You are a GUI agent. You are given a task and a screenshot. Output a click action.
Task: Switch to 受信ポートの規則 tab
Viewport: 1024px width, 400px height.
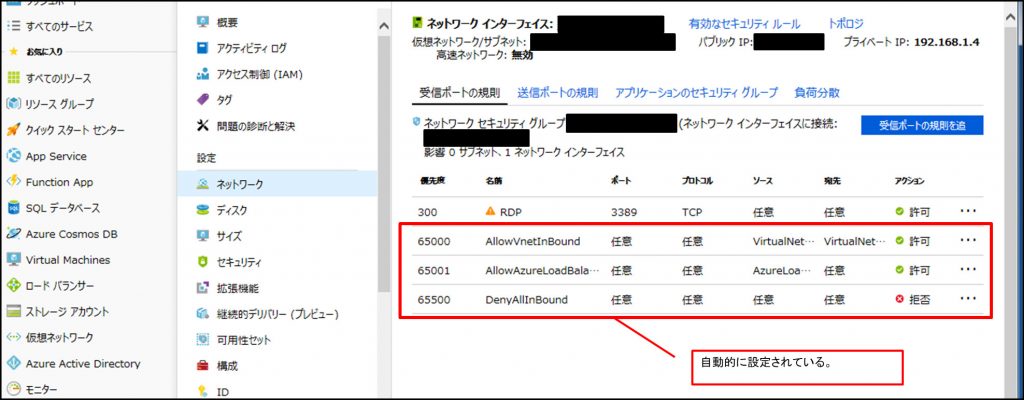tap(460, 93)
